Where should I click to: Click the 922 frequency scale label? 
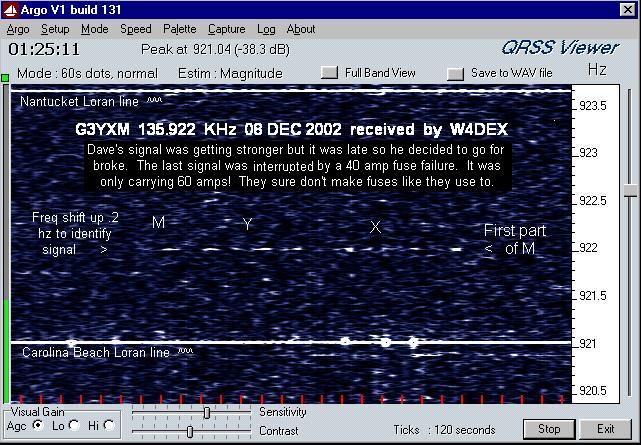589,248
